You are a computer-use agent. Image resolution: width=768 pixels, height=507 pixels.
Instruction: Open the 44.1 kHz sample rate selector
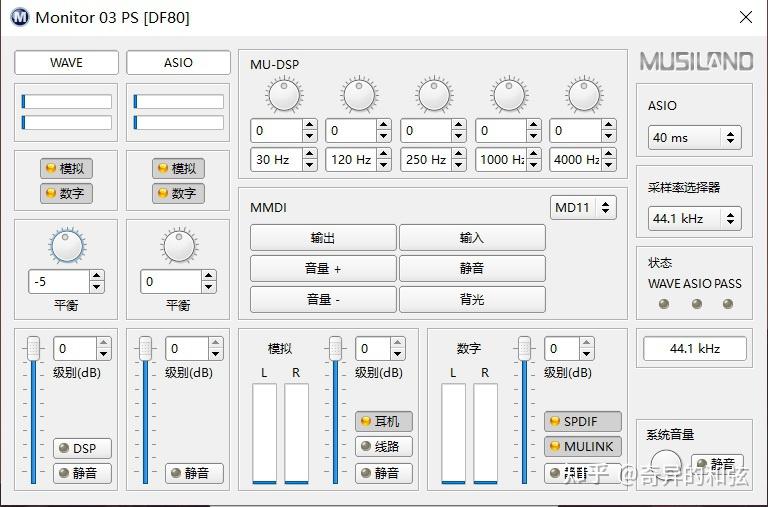[694, 217]
